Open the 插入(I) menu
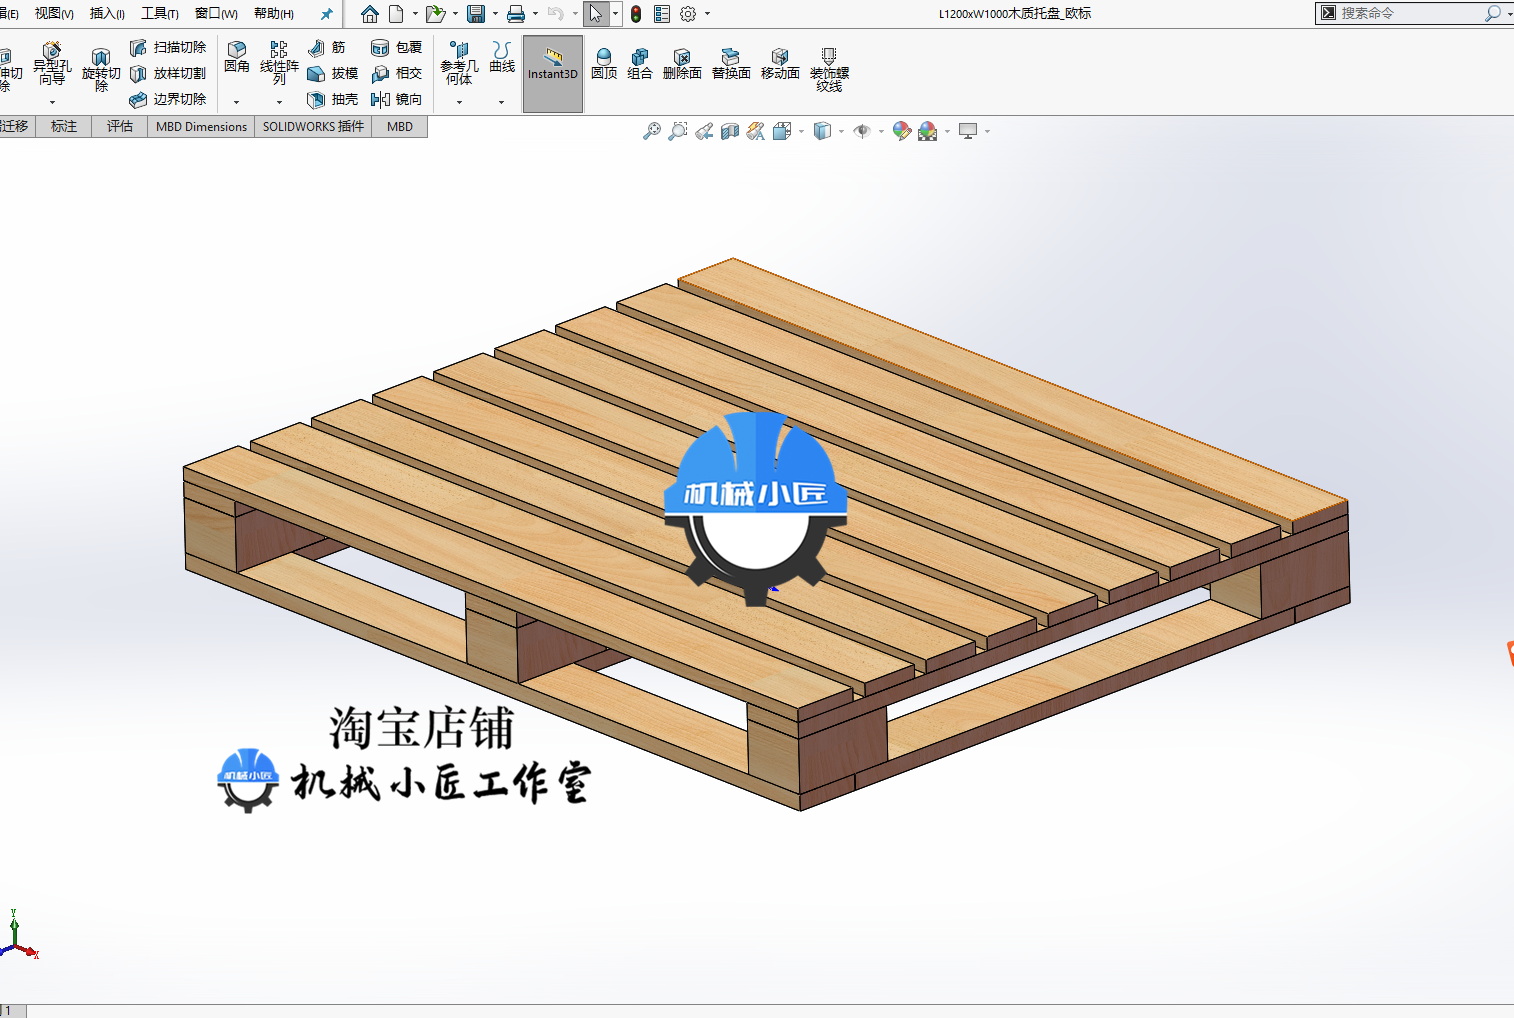Screen dimensions: 1514x1018 107,14
